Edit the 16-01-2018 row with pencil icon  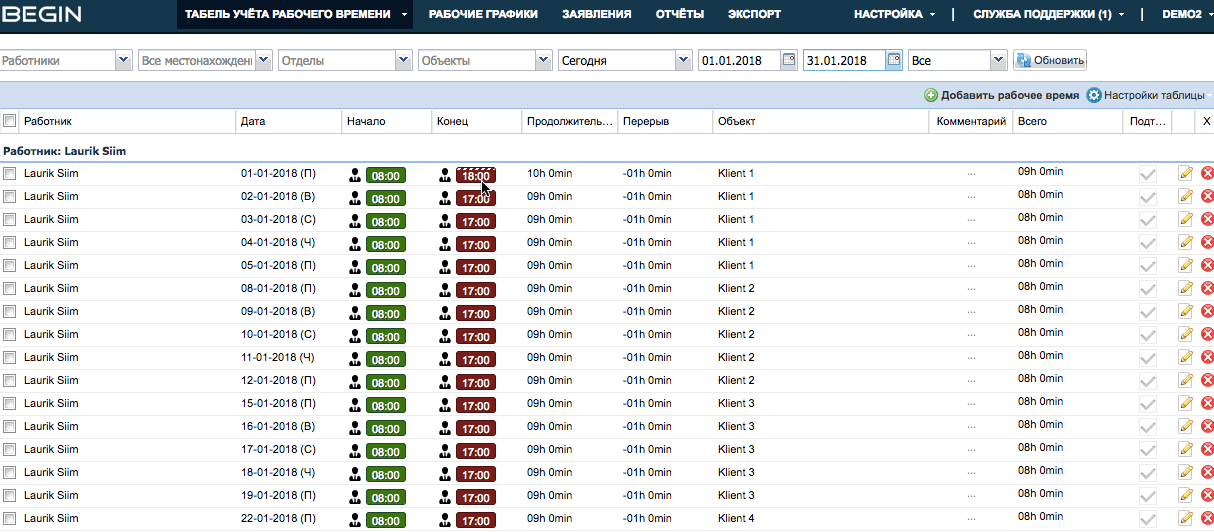1186,426
